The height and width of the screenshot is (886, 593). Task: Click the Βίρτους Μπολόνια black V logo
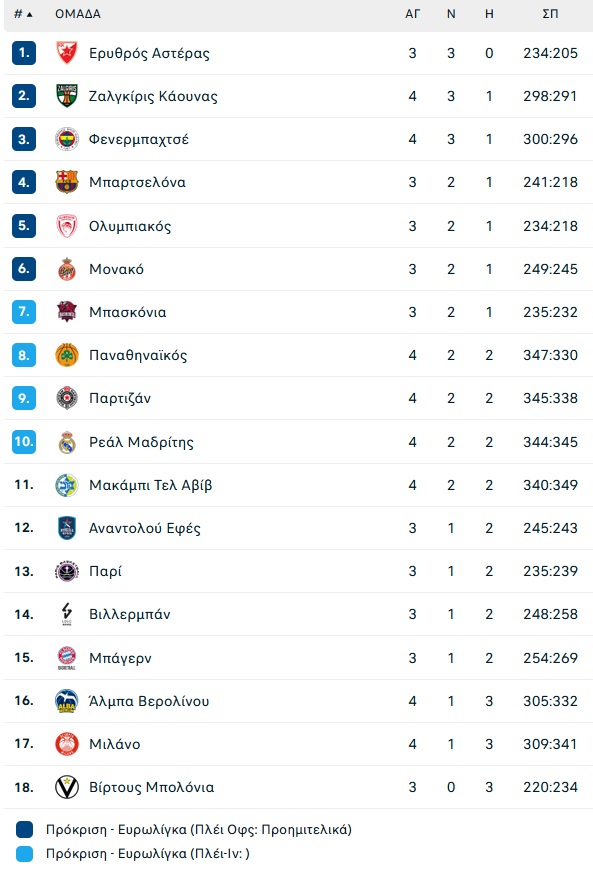click(x=67, y=787)
